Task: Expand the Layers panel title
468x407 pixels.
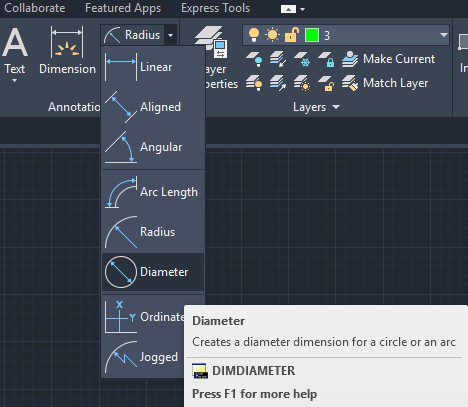Action: 316,107
